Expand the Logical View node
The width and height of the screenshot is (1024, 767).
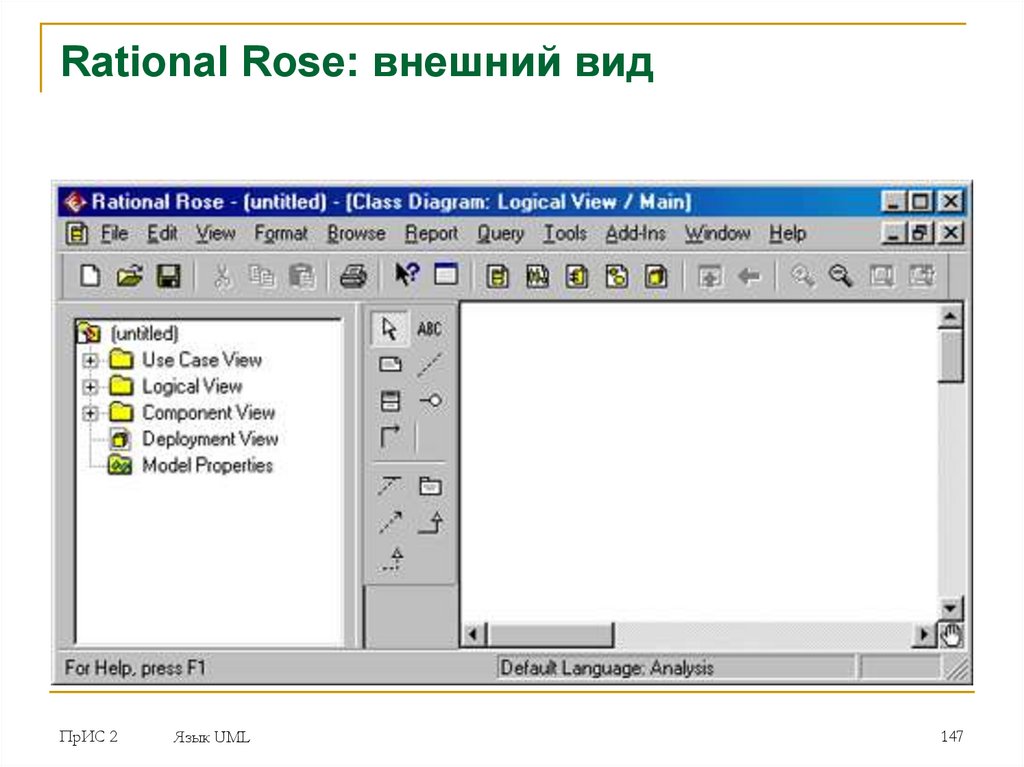coord(90,387)
